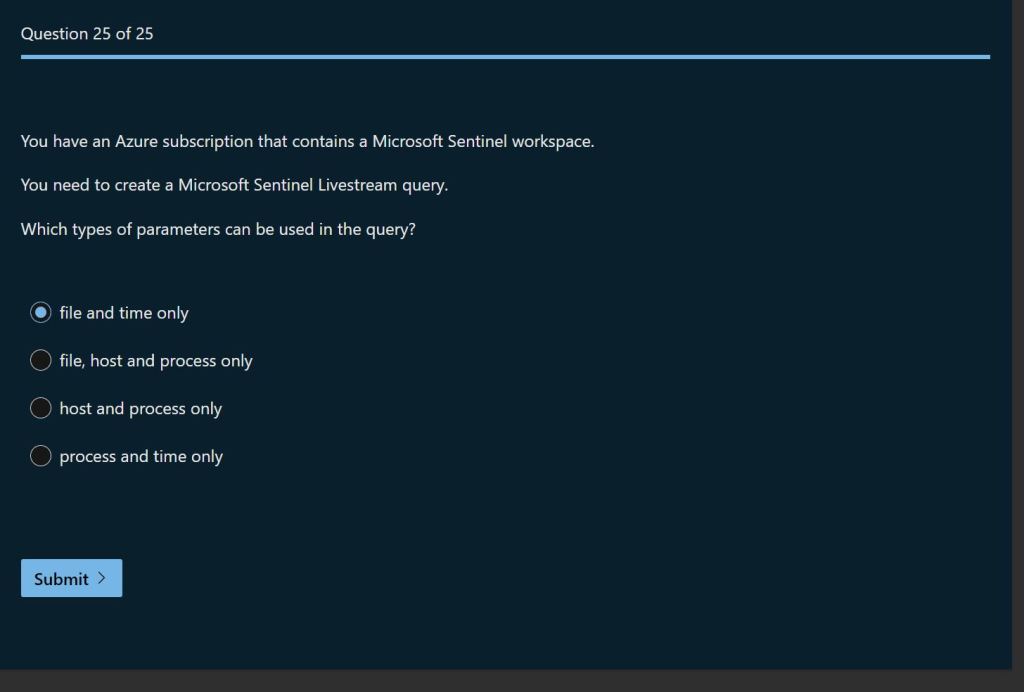Click the "create a Microsoft Sentinel Livestream query" sentence
Viewport: 1024px width, 692px height.
click(234, 186)
